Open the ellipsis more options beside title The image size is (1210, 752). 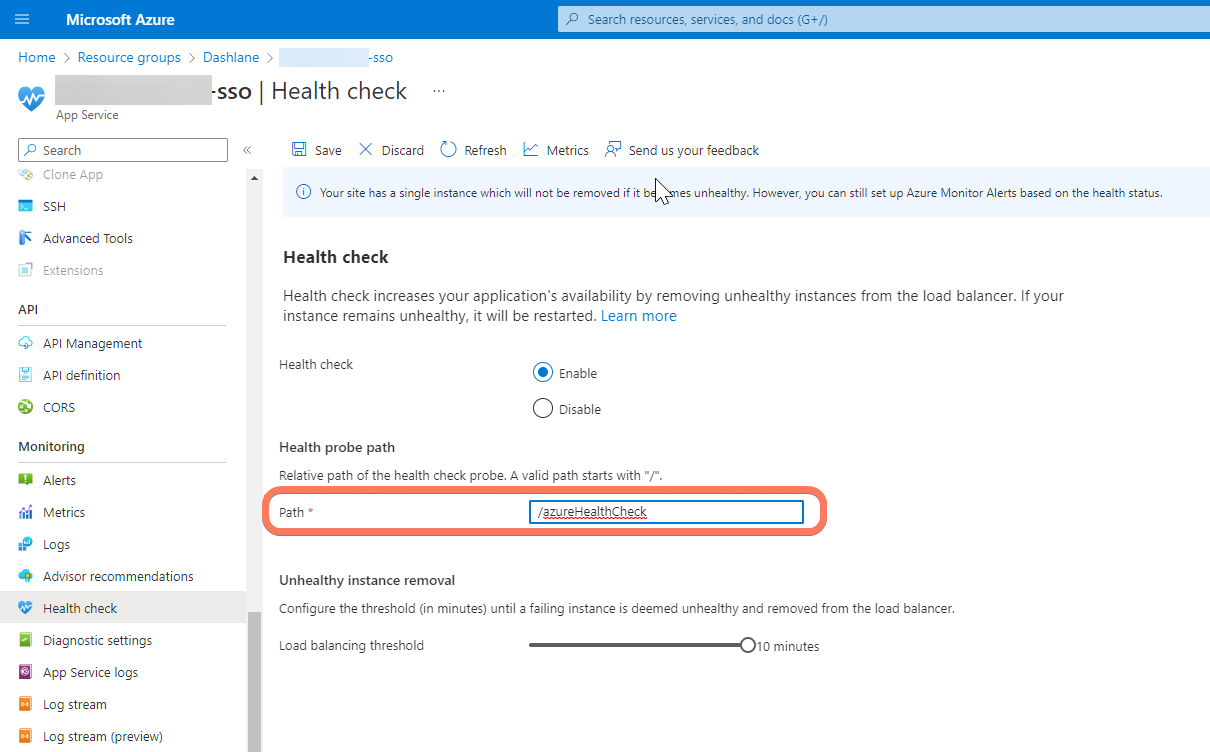point(438,91)
